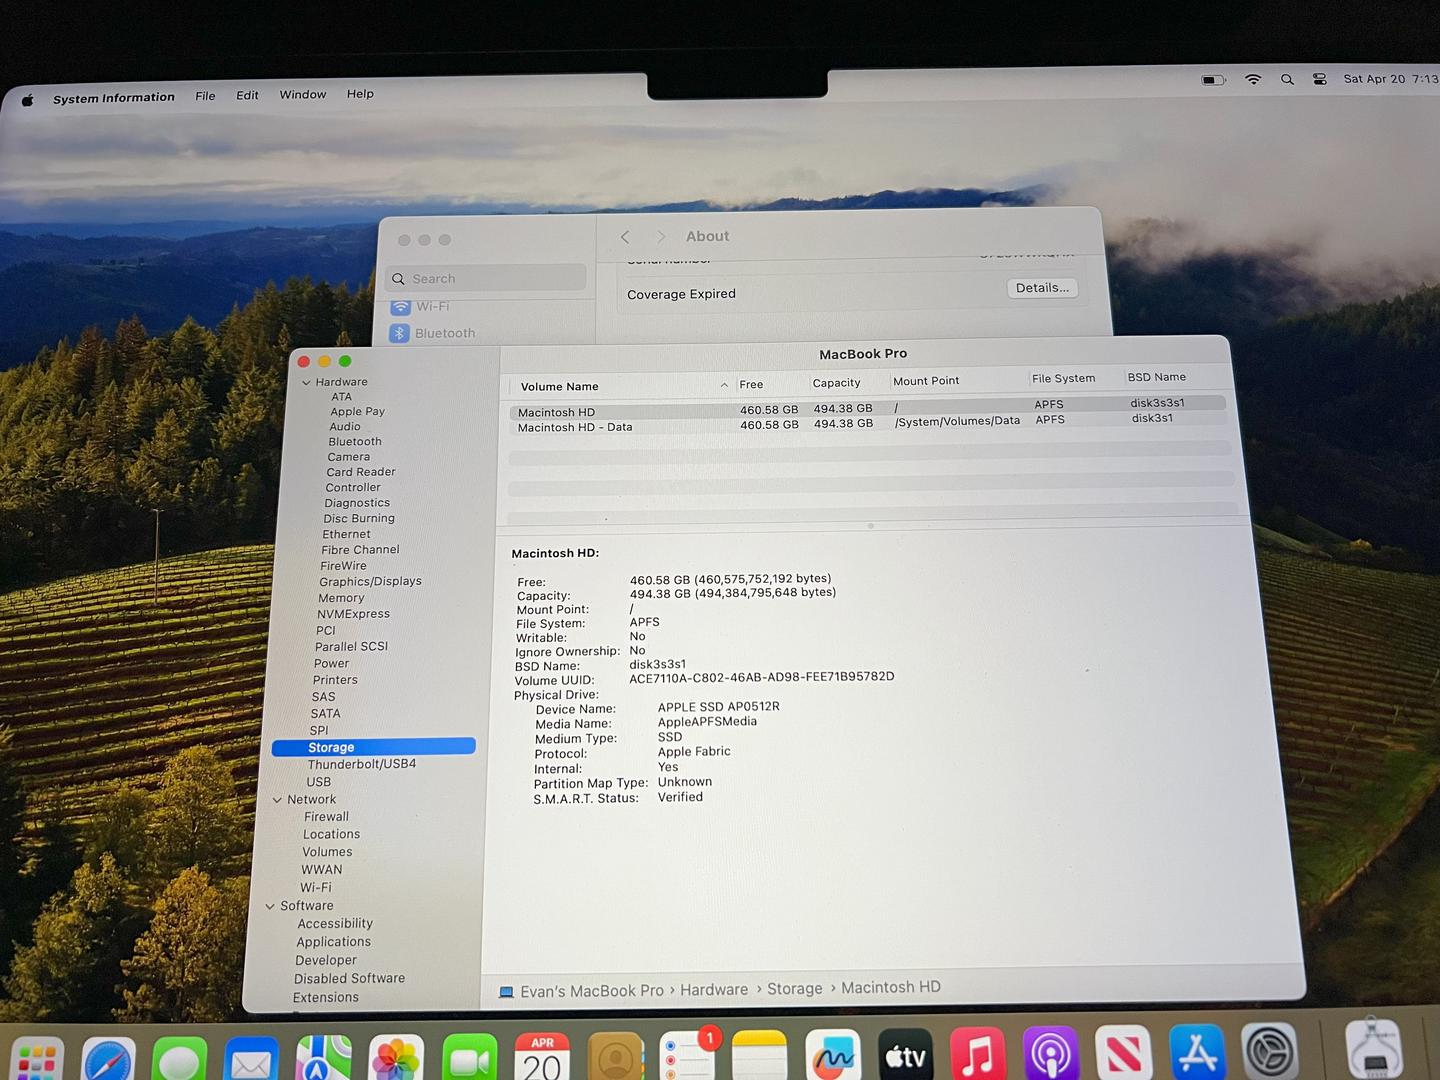Click the Capacity column header
Viewport: 1440px width, 1080px height.
(837, 383)
